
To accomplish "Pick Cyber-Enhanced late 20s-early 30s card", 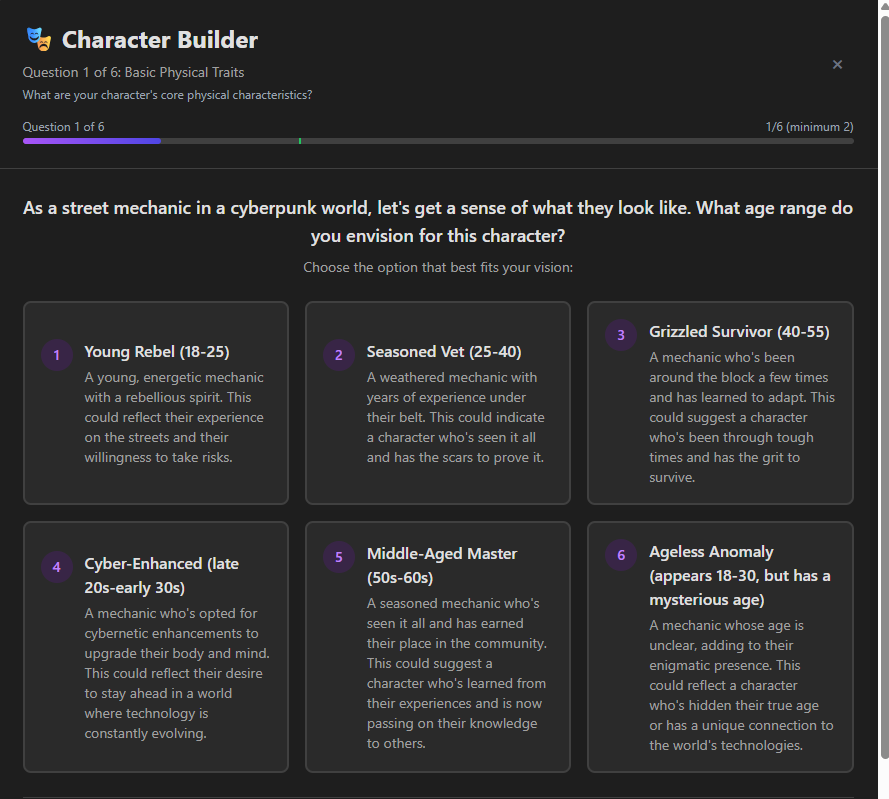I will click(156, 646).
